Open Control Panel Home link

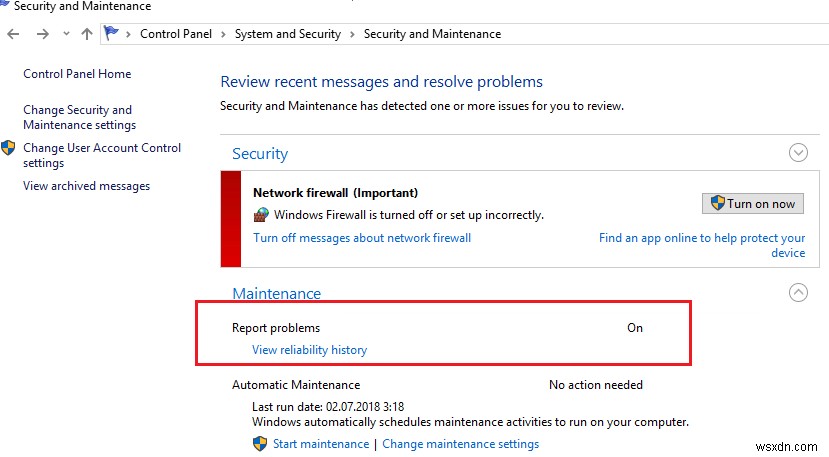(x=77, y=74)
